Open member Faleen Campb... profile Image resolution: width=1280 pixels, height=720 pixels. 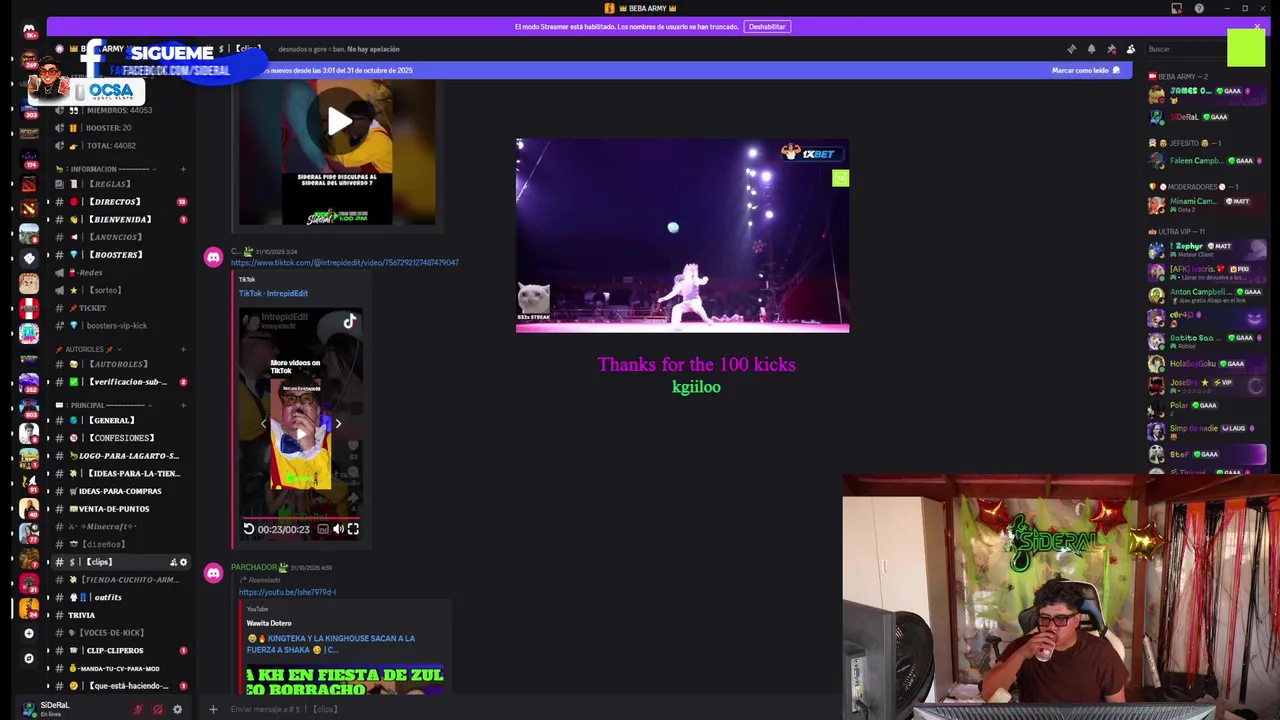point(1205,160)
